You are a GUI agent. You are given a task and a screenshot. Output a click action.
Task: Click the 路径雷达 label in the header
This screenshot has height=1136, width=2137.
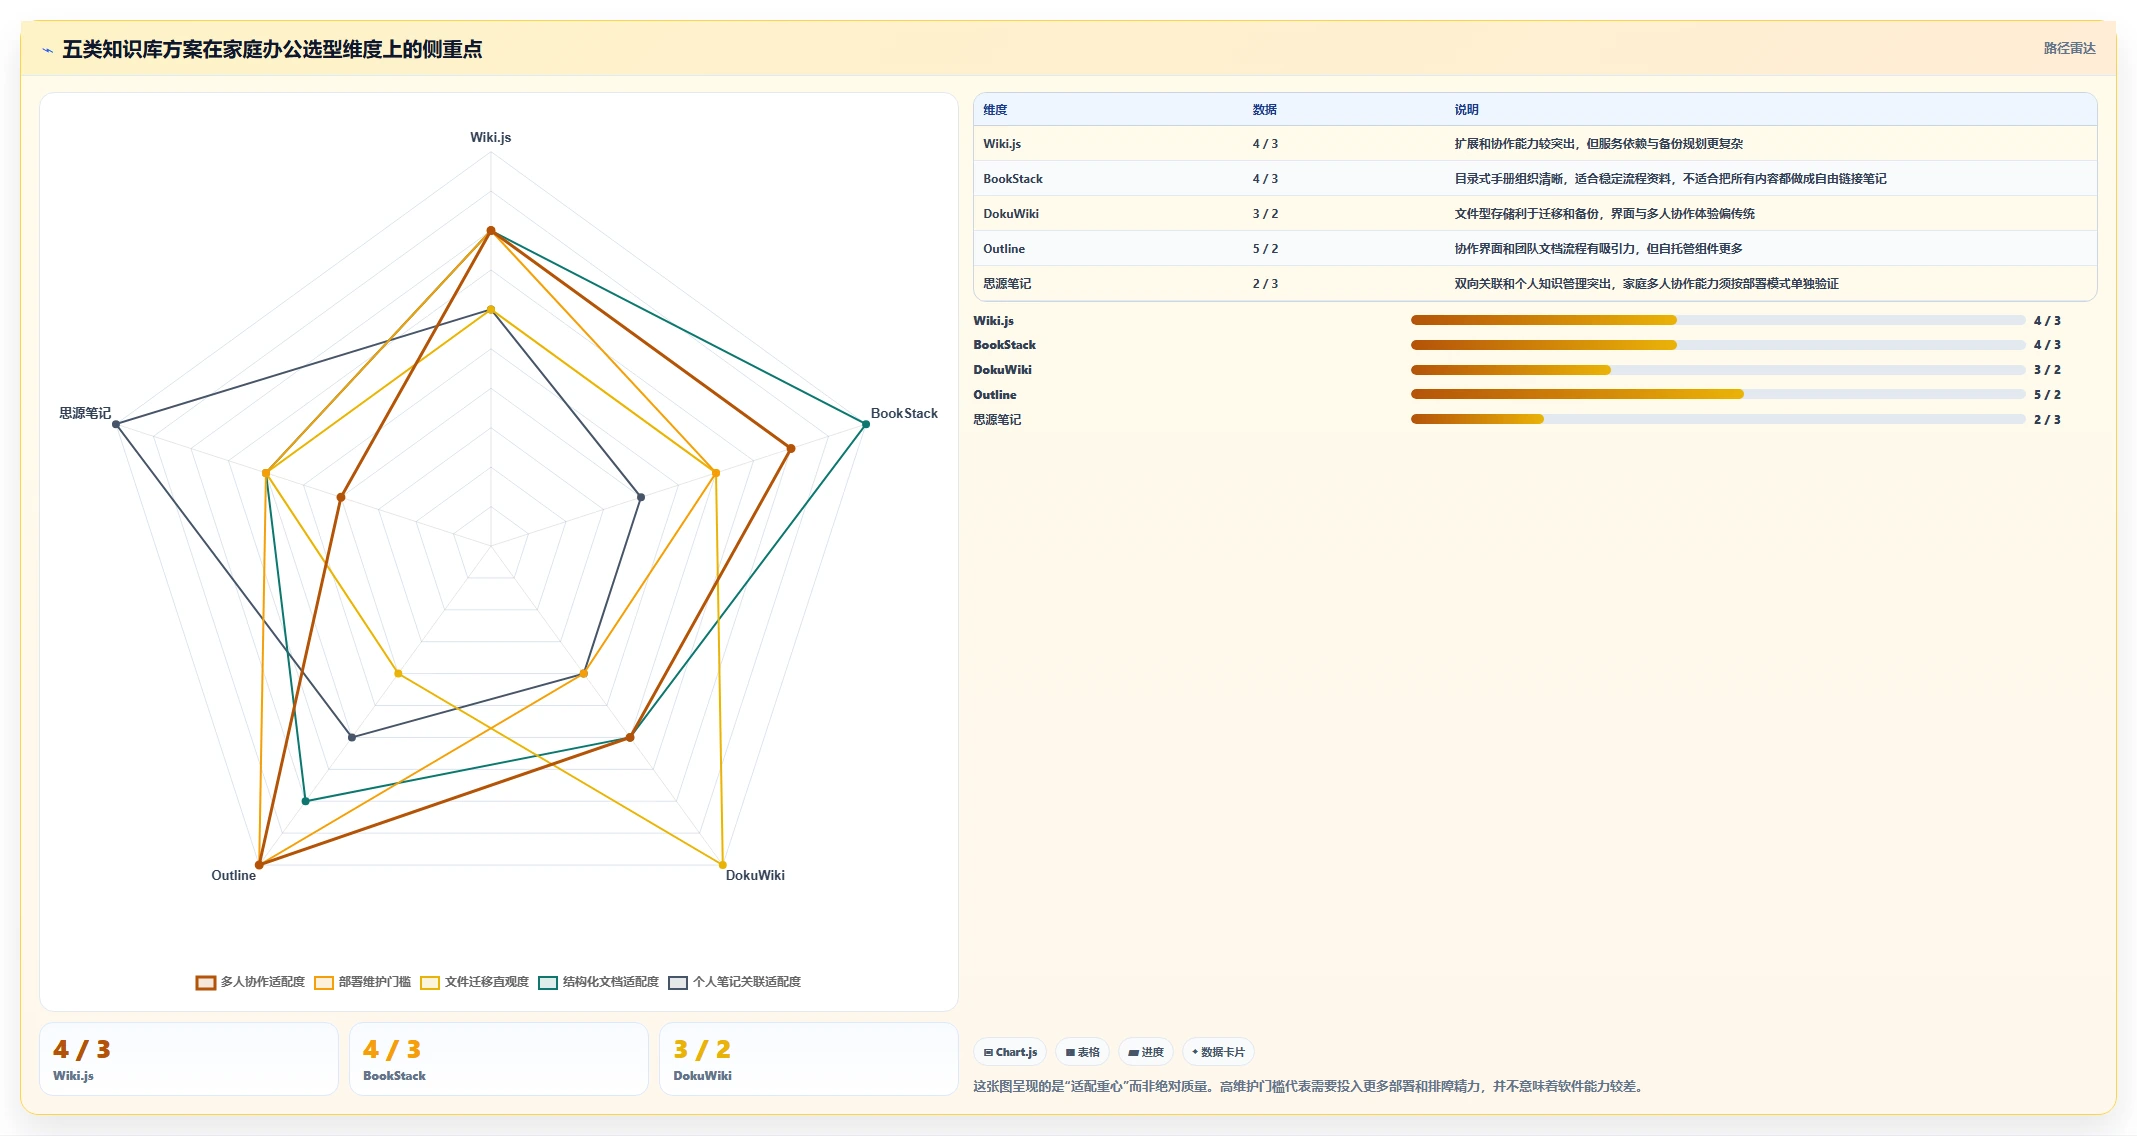pyautogui.click(x=2069, y=48)
